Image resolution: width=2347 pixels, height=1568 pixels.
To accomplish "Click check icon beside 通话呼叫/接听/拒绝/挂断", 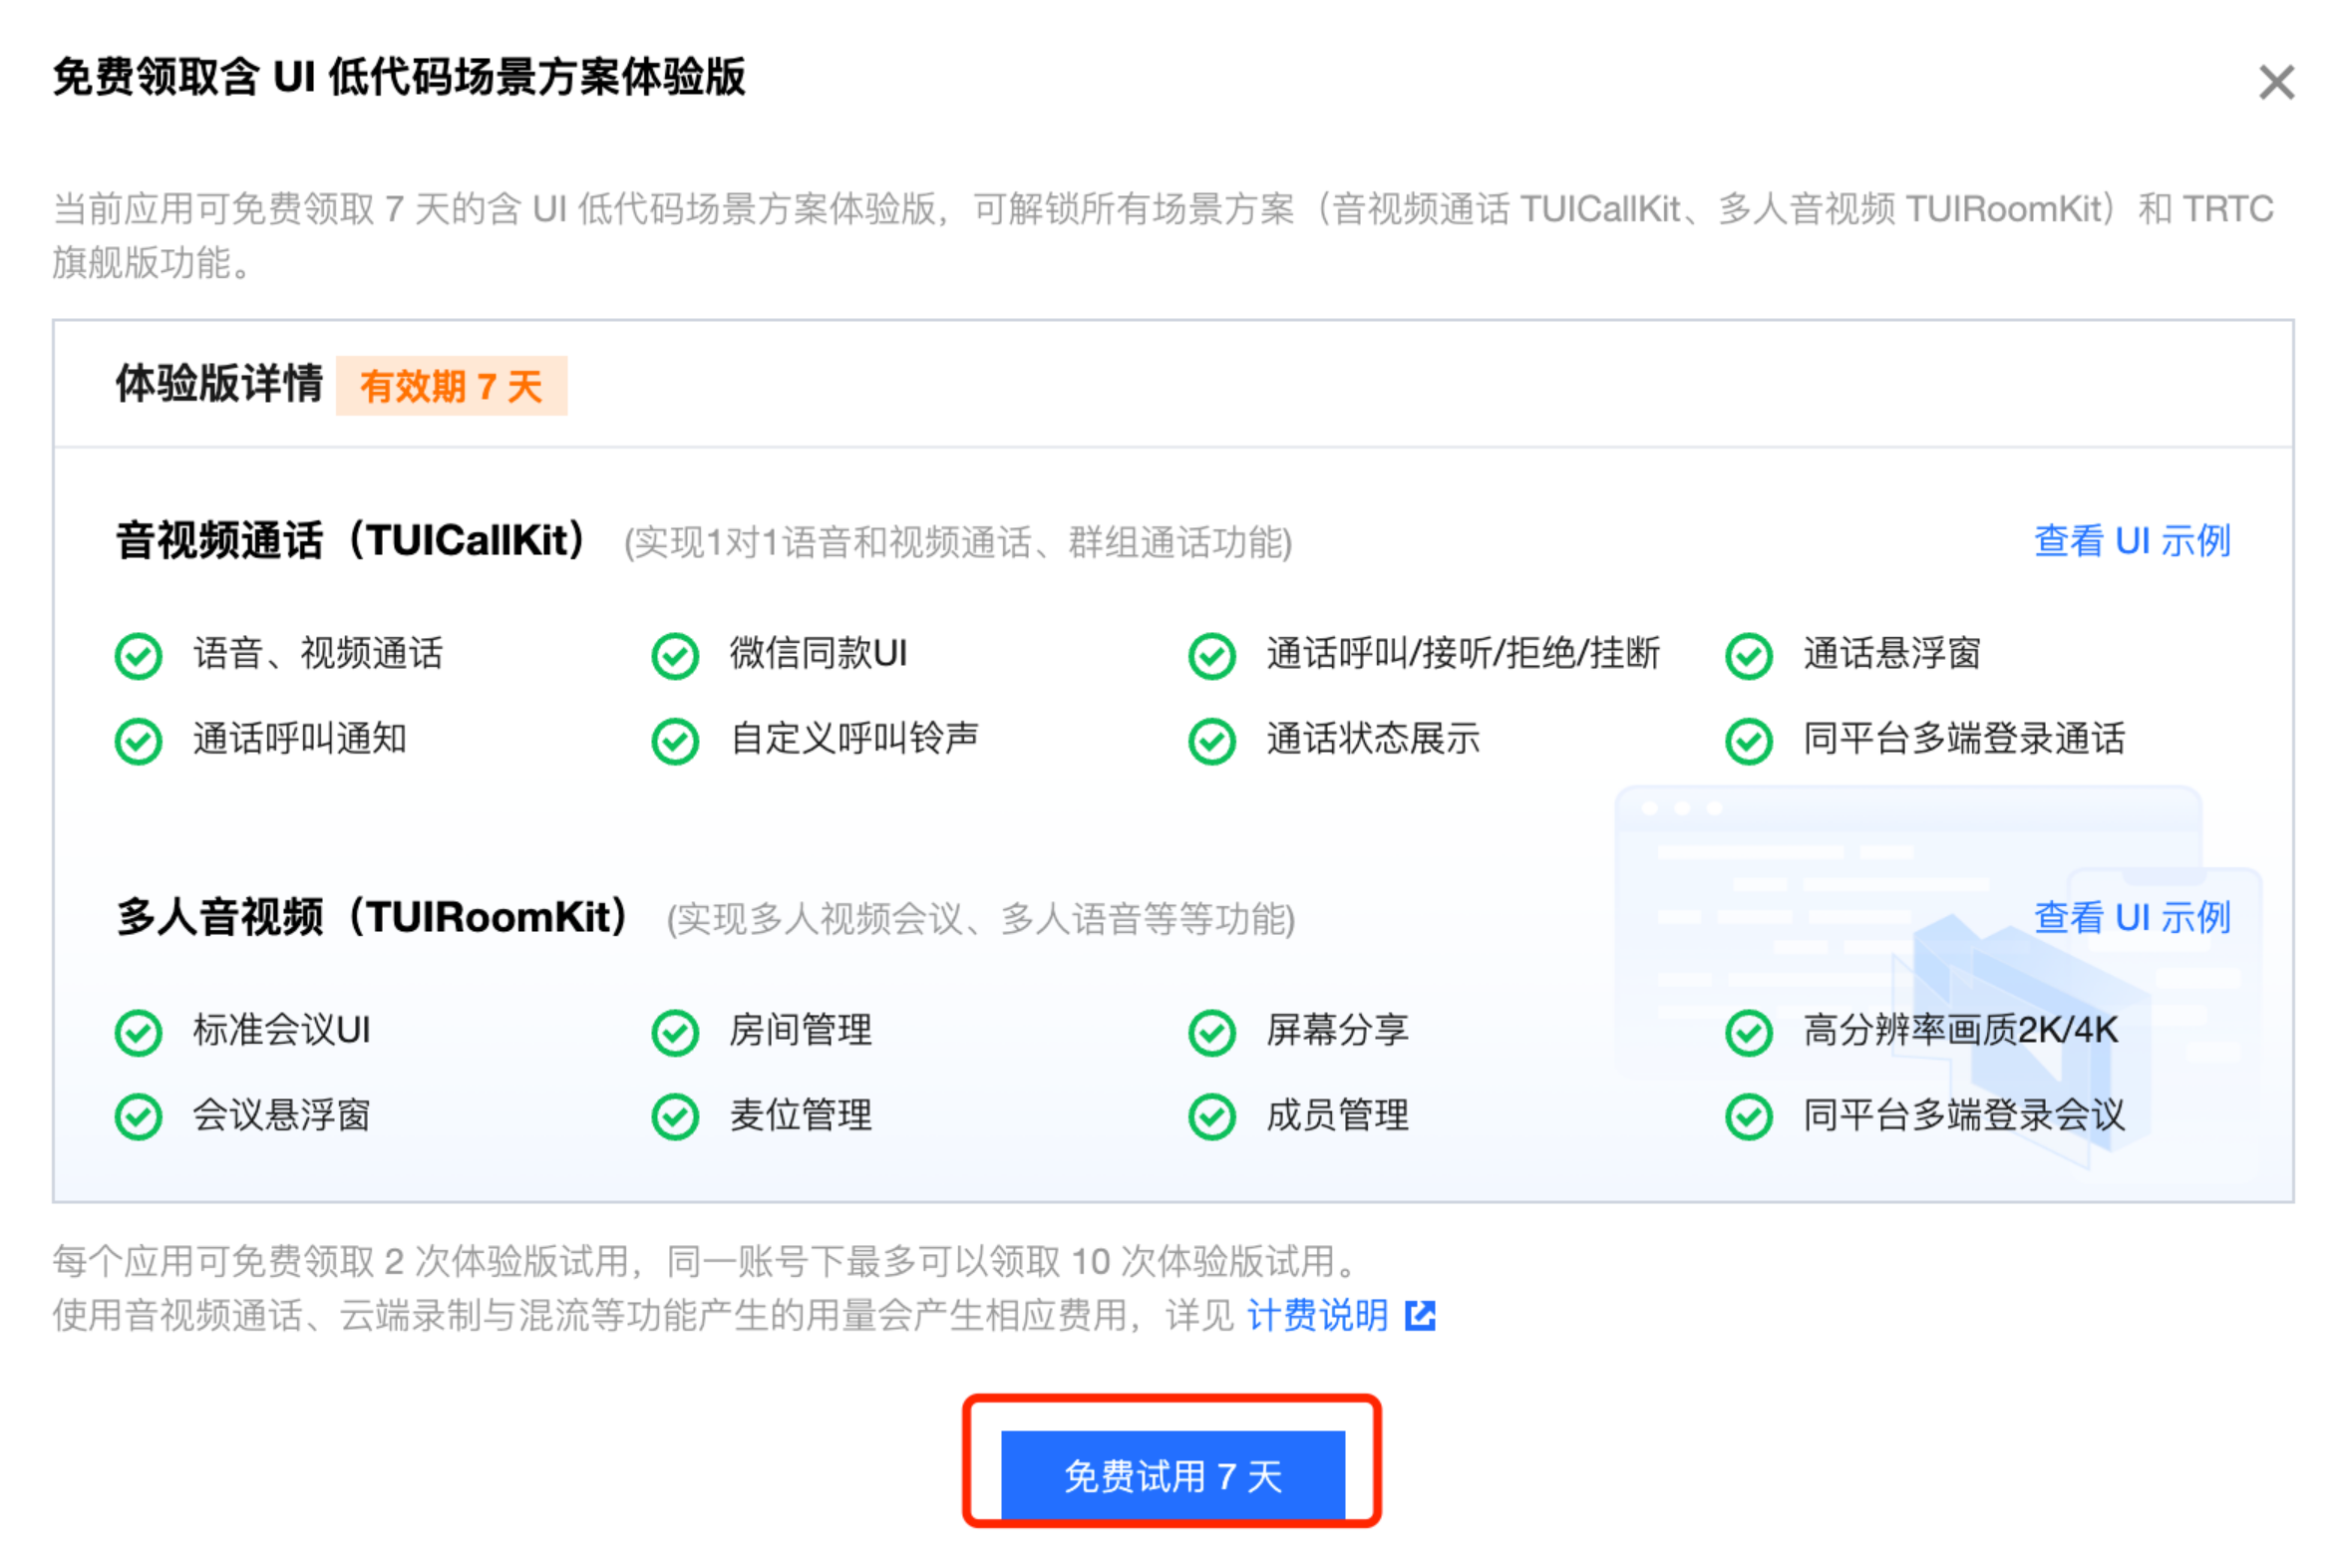I will (x=1212, y=656).
